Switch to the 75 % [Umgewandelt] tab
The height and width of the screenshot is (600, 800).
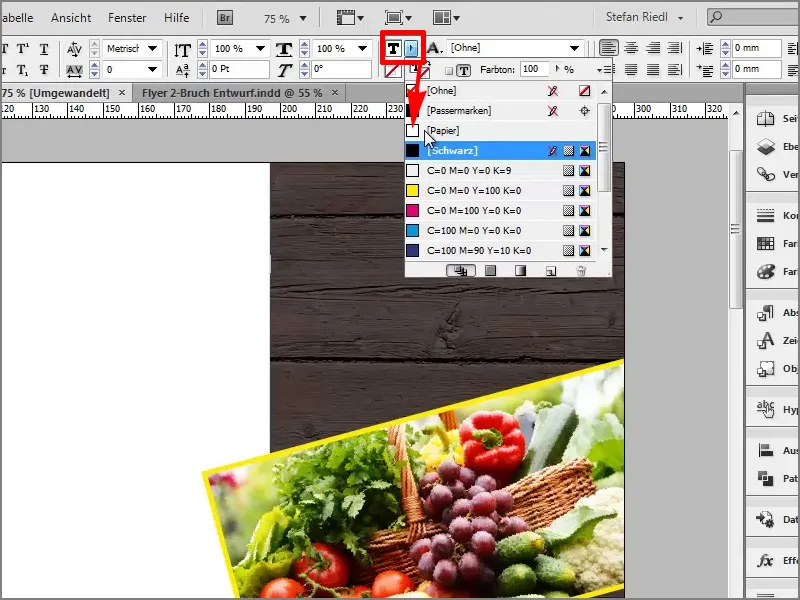pyautogui.click(x=55, y=93)
